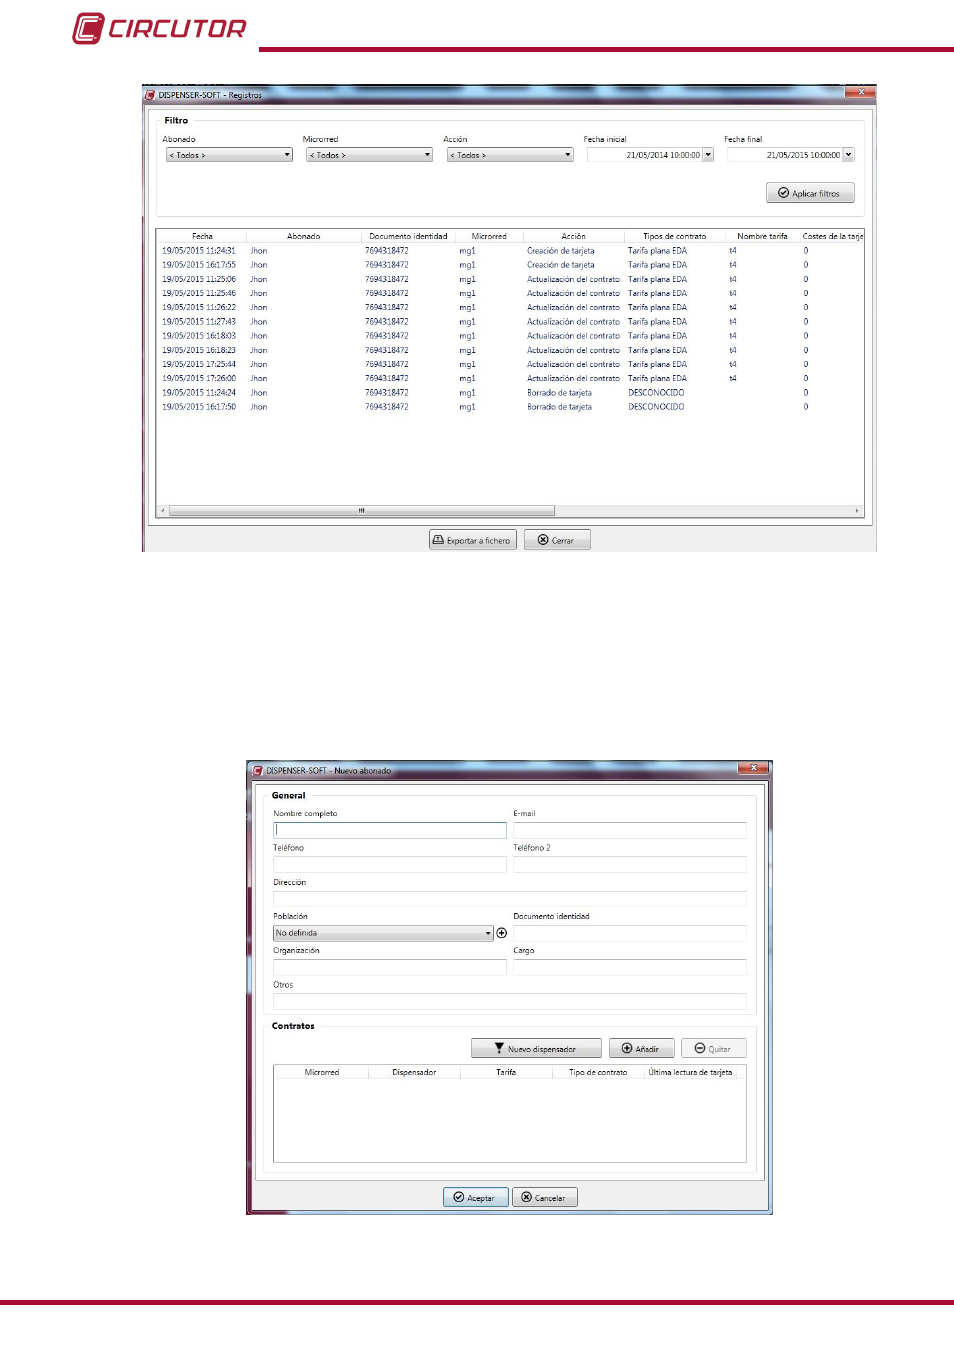Click the Microrred column header in Contratos
This screenshot has width=954, height=1350.
(322, 1072)
